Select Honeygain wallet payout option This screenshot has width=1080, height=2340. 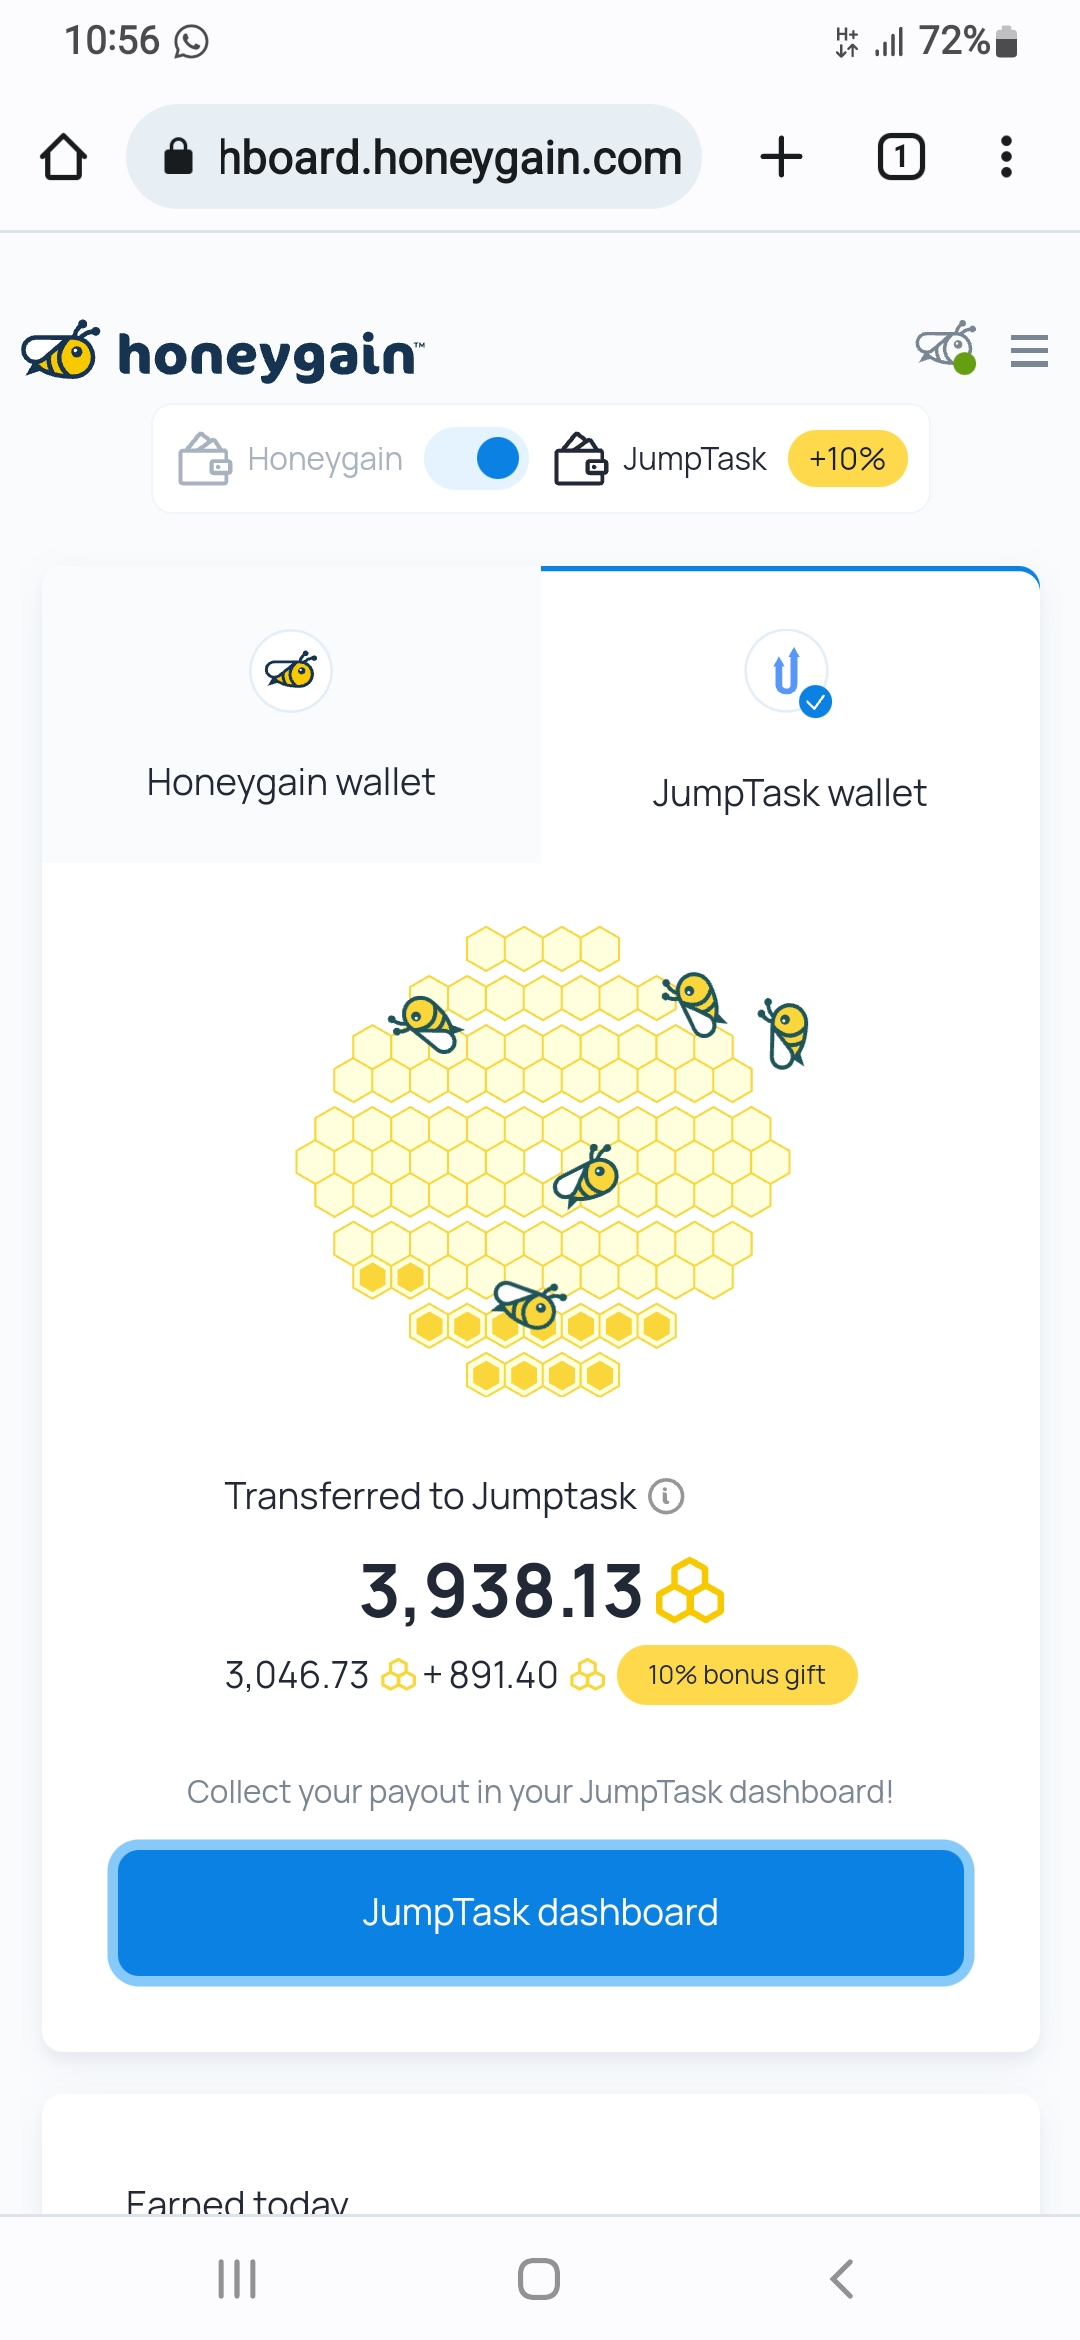291,459
